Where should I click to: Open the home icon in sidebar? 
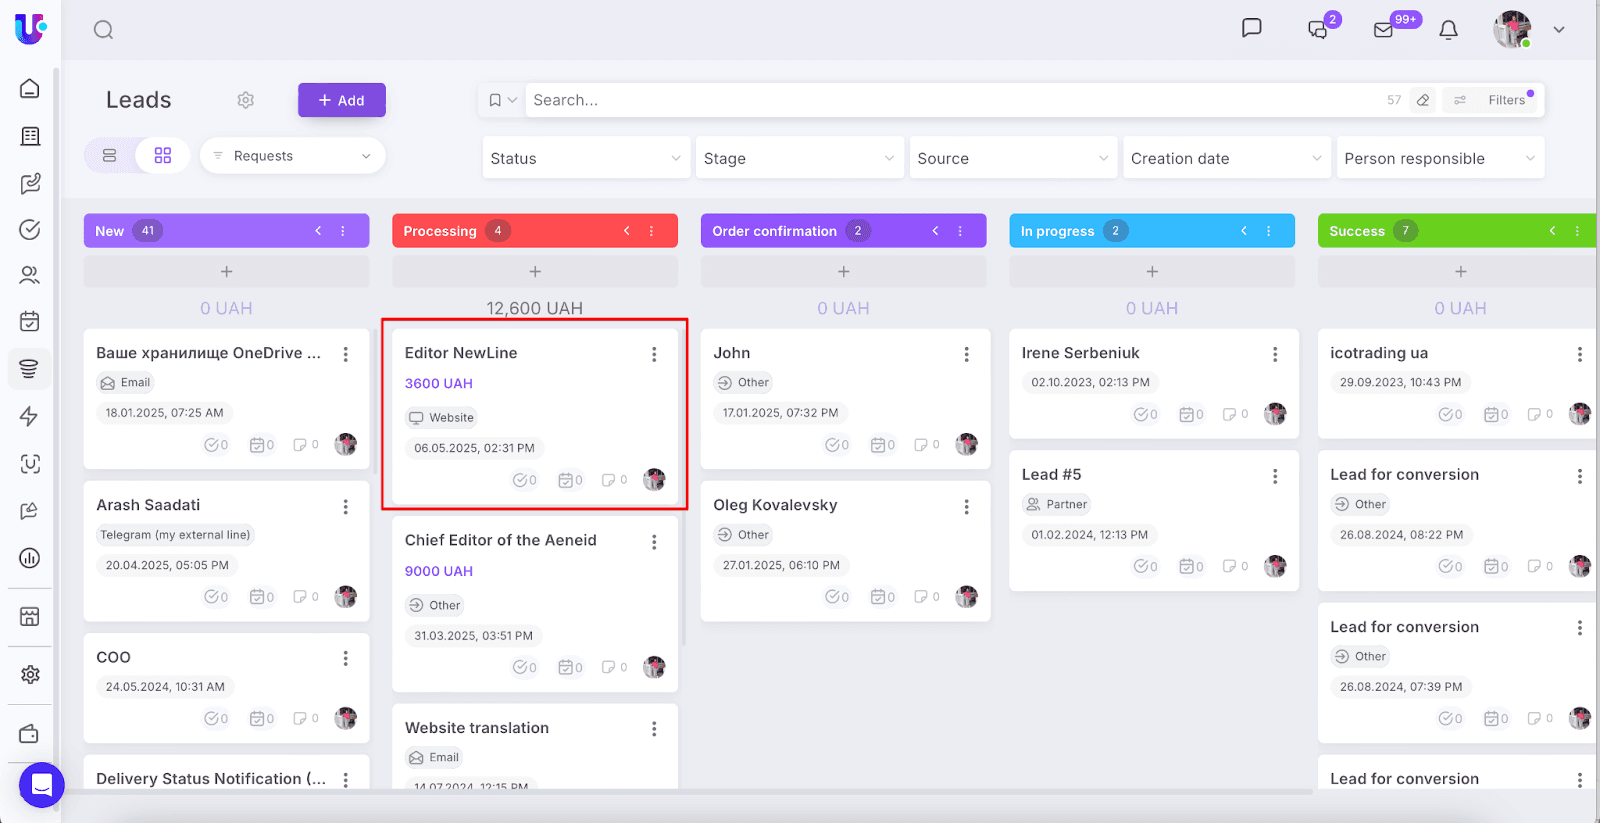(x=30, y=88)
